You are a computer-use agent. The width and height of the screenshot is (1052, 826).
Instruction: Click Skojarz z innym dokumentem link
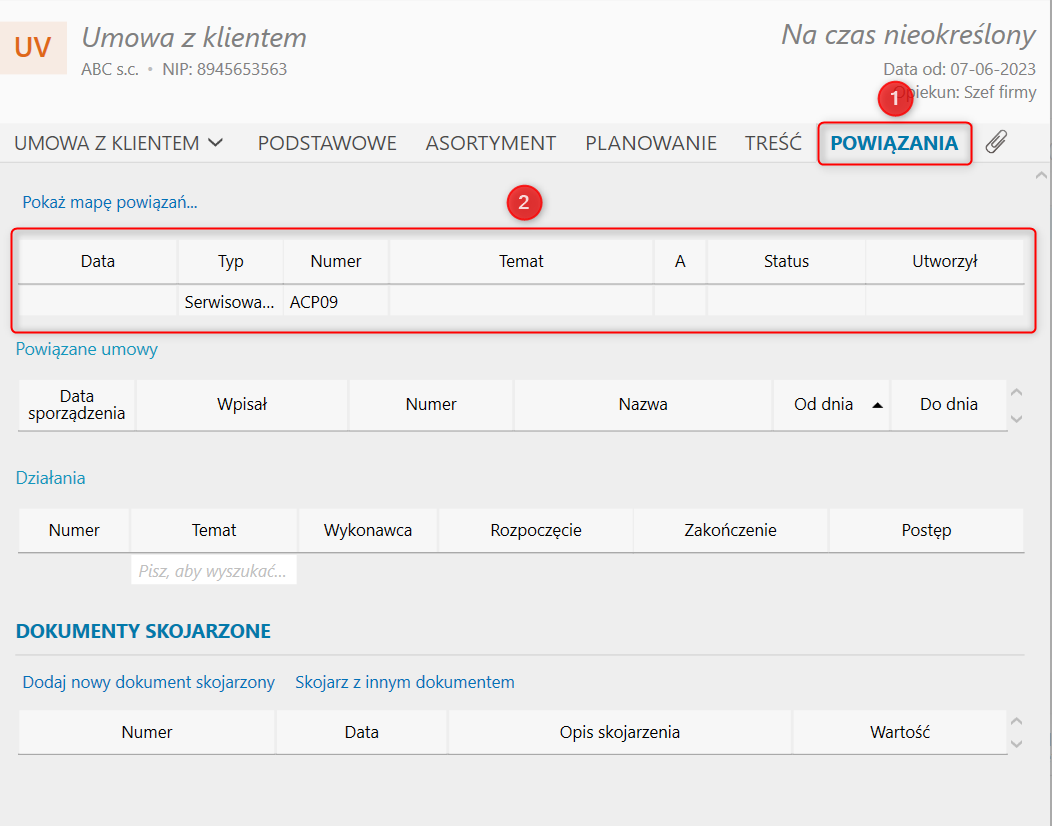(x=404, y=682)
